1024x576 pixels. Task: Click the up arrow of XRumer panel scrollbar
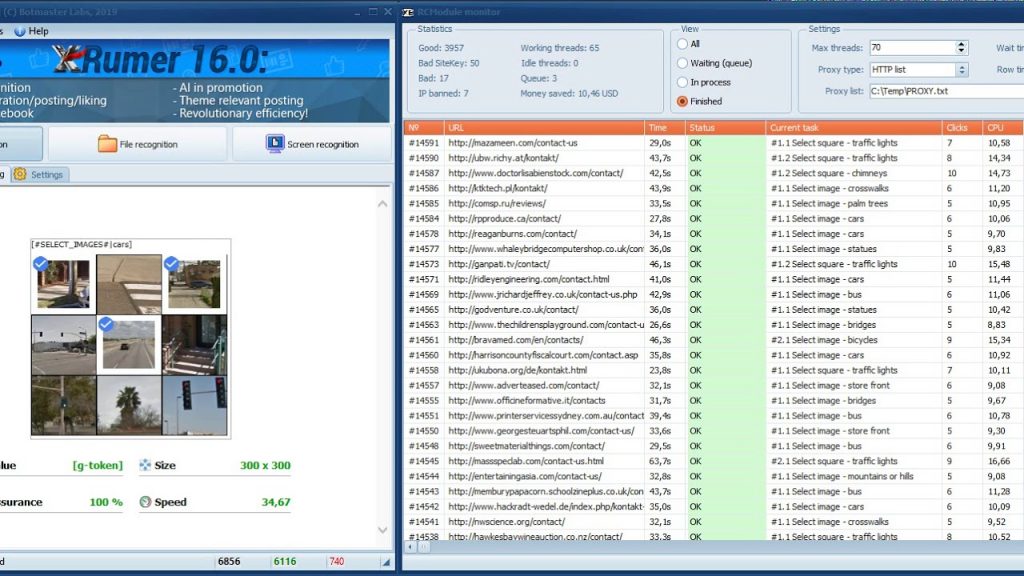[x=383, y=204]
